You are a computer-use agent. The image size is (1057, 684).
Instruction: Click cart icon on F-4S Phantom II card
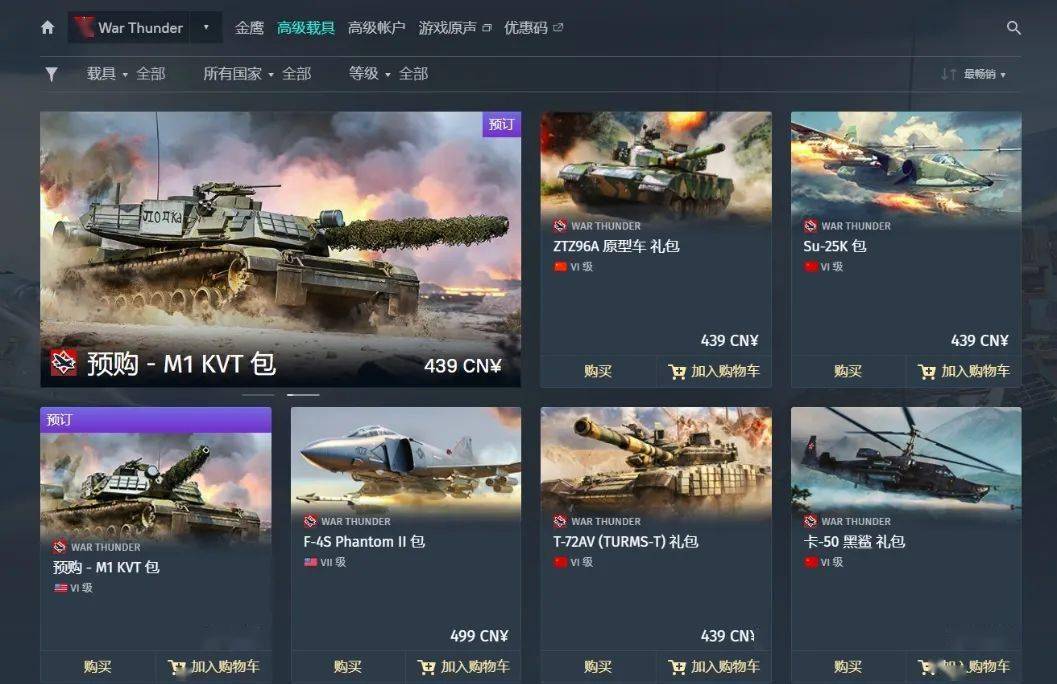click(x=427, y=667)
